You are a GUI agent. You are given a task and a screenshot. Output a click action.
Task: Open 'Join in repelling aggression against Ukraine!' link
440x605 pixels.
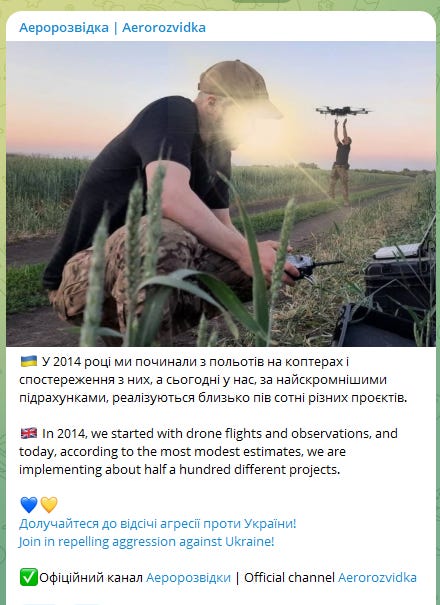point(147,541)
